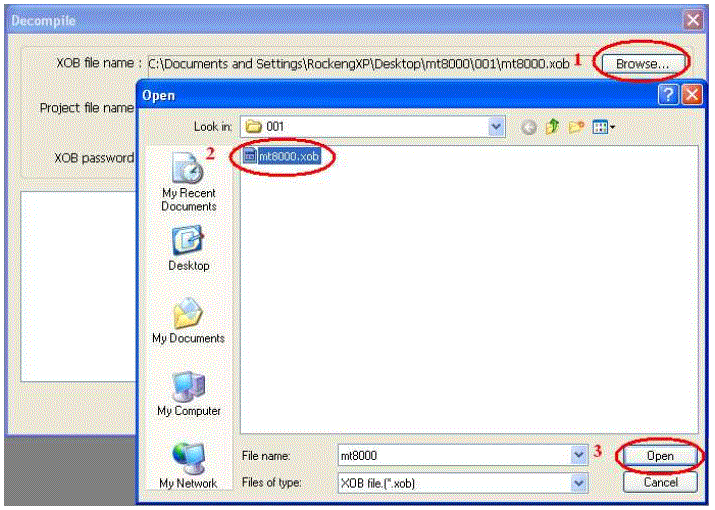
Task: Open the View menu icon
Action: (604, 127)
